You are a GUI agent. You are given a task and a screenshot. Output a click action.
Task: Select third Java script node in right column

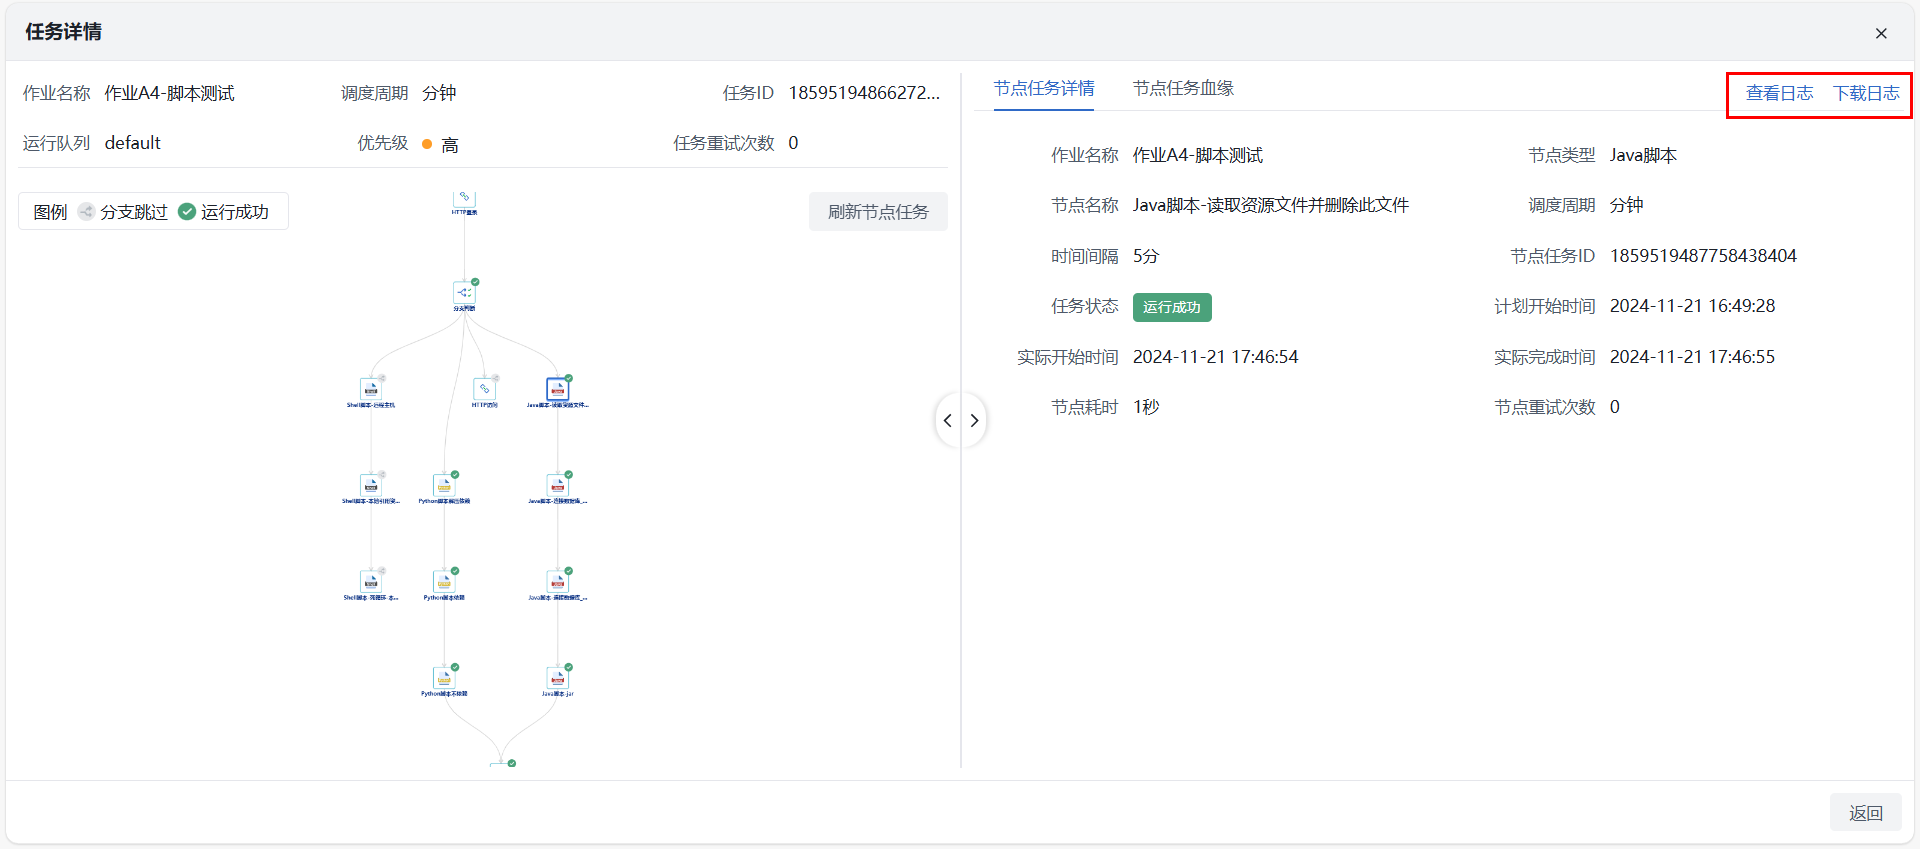(558, 581)
